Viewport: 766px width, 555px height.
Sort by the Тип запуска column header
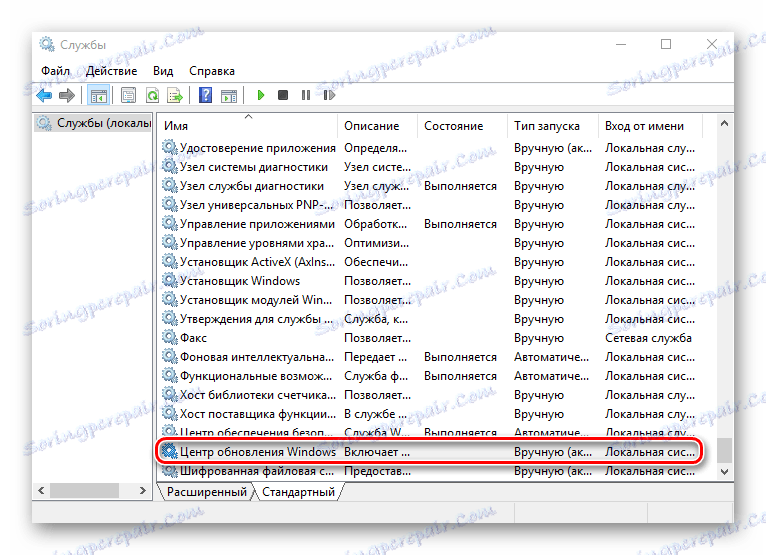(x=553, y=126)
